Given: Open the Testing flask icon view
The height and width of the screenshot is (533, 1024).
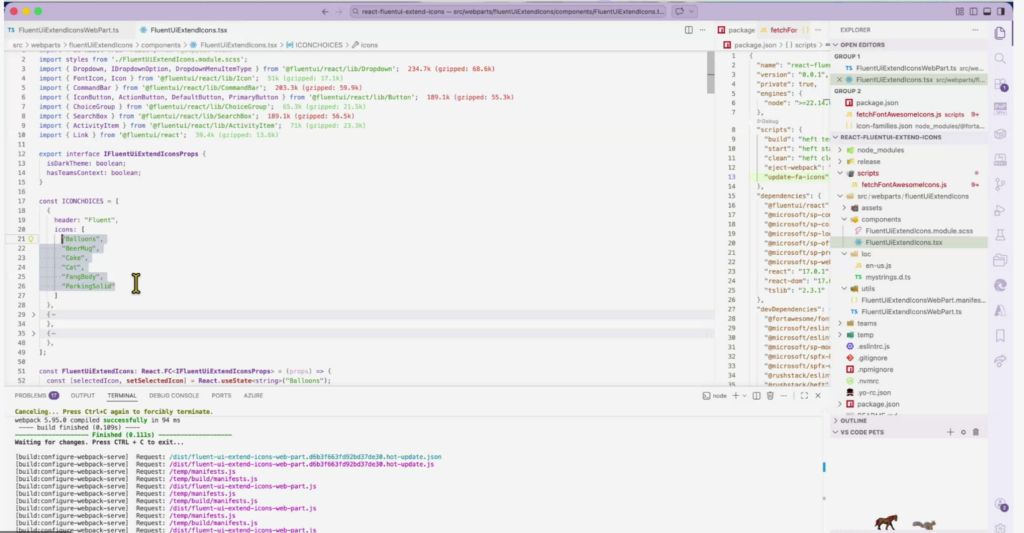Looking at the screenshot, I should [x=1000, y=235].
